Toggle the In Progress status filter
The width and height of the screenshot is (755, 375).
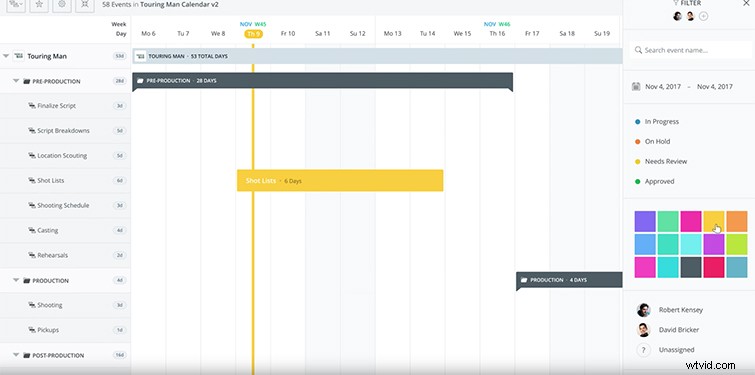(657, 122)
